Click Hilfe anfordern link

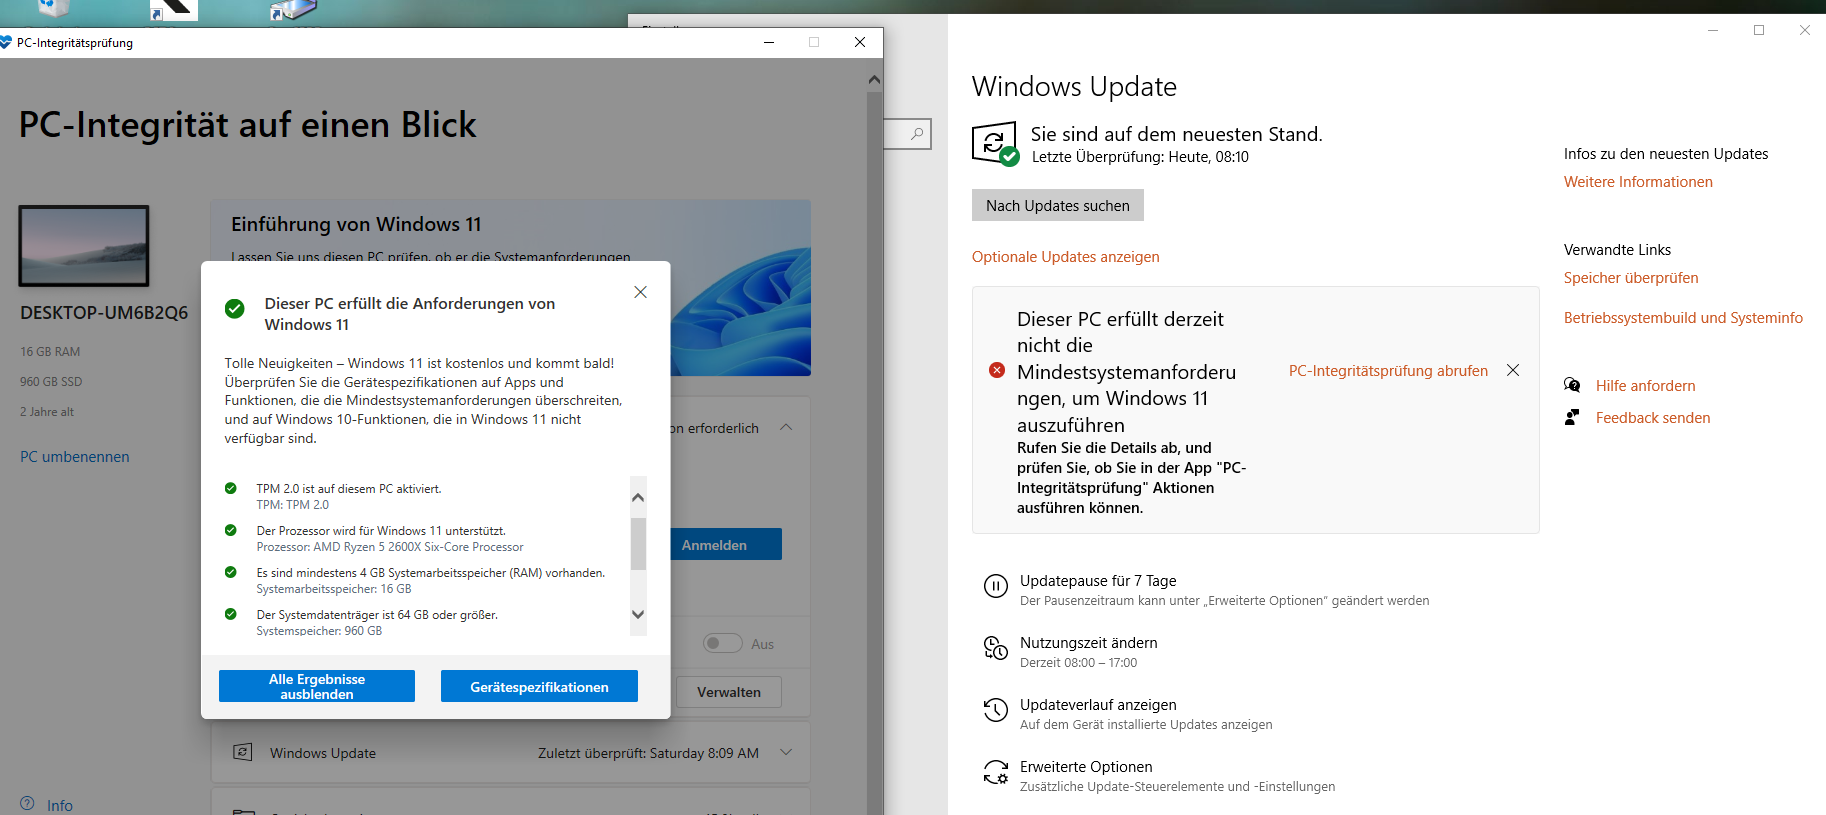1646,386
